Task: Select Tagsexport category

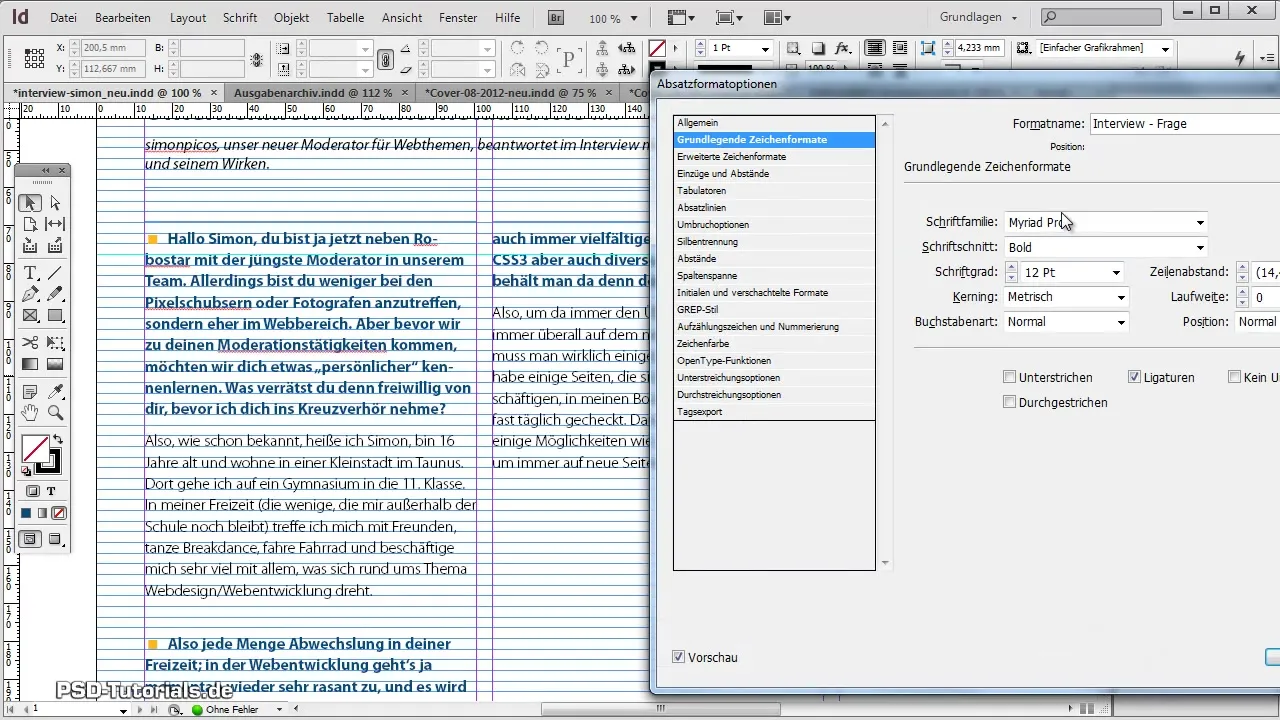Action: point(774,411)
